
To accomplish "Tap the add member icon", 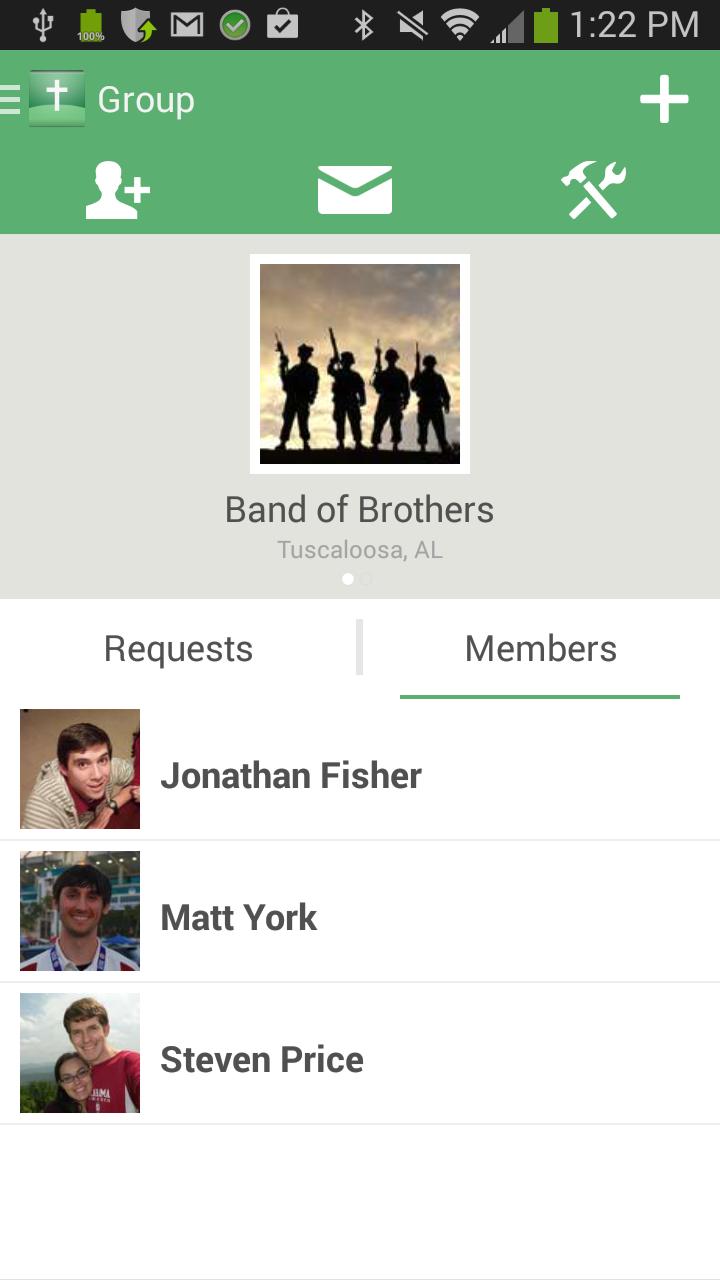I will 117,190.
